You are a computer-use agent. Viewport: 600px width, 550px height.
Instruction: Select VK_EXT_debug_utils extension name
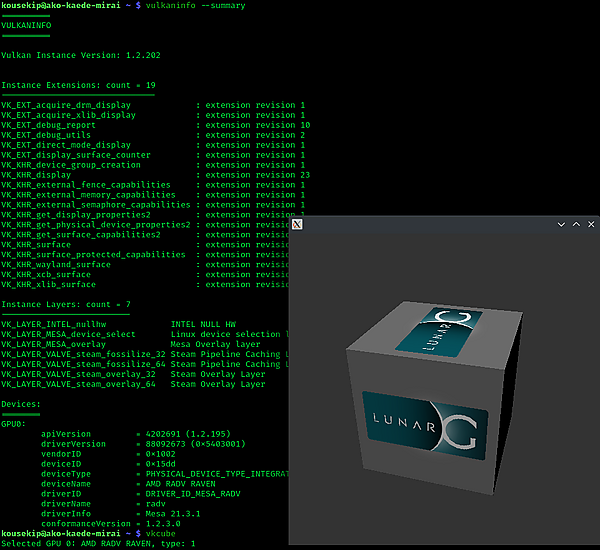point(46,135)
